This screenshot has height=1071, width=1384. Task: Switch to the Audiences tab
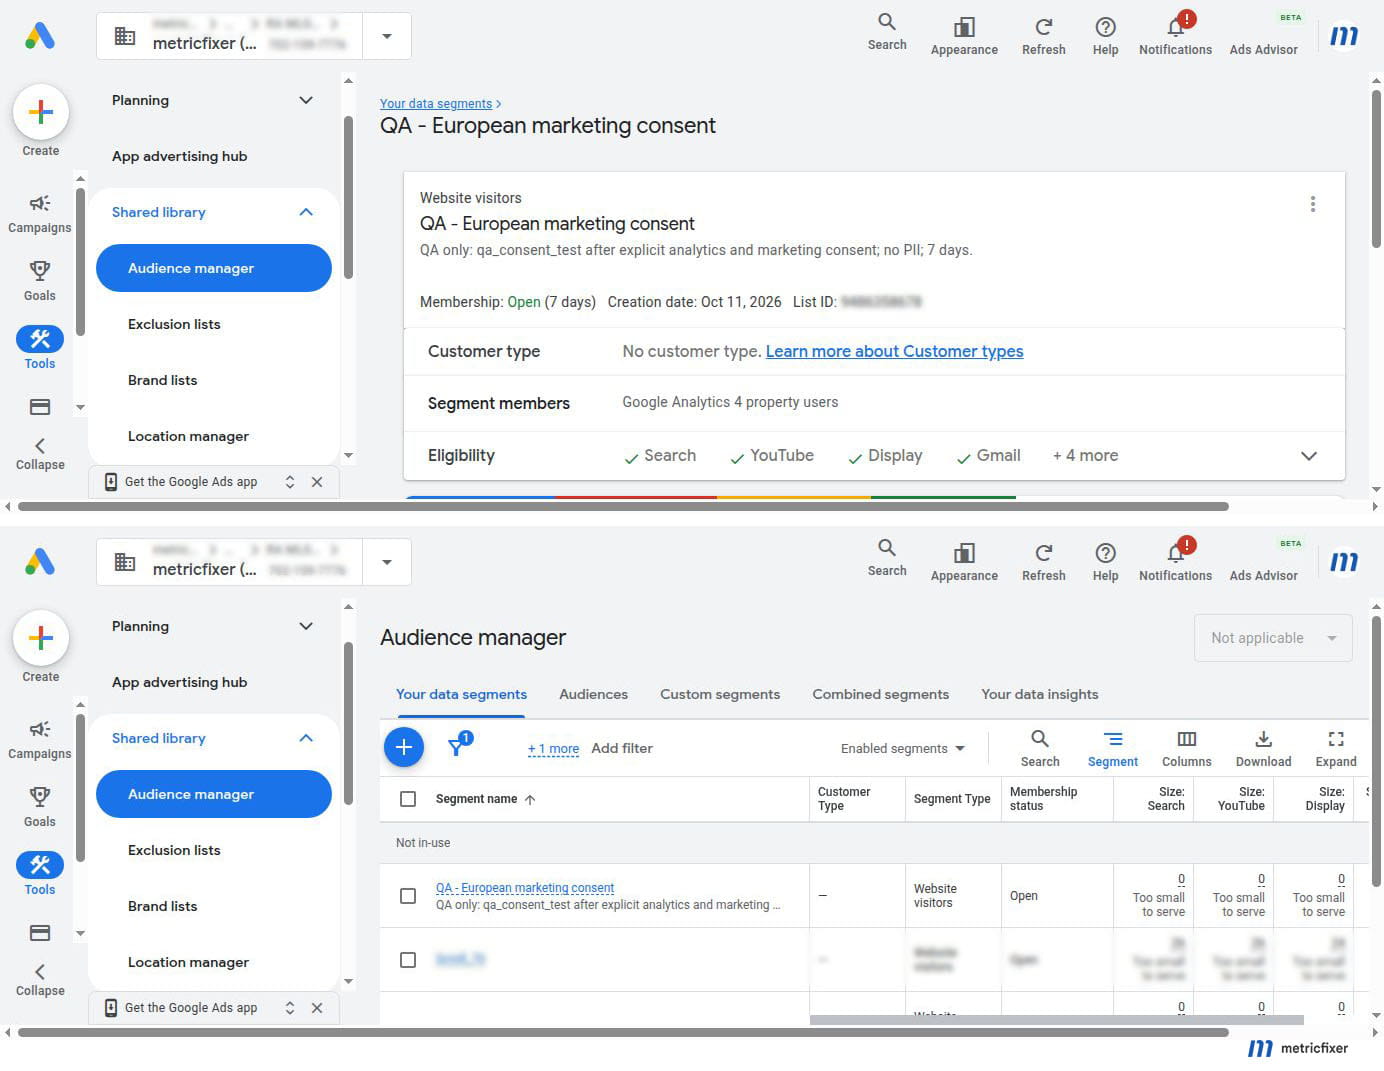coord(594,694)
